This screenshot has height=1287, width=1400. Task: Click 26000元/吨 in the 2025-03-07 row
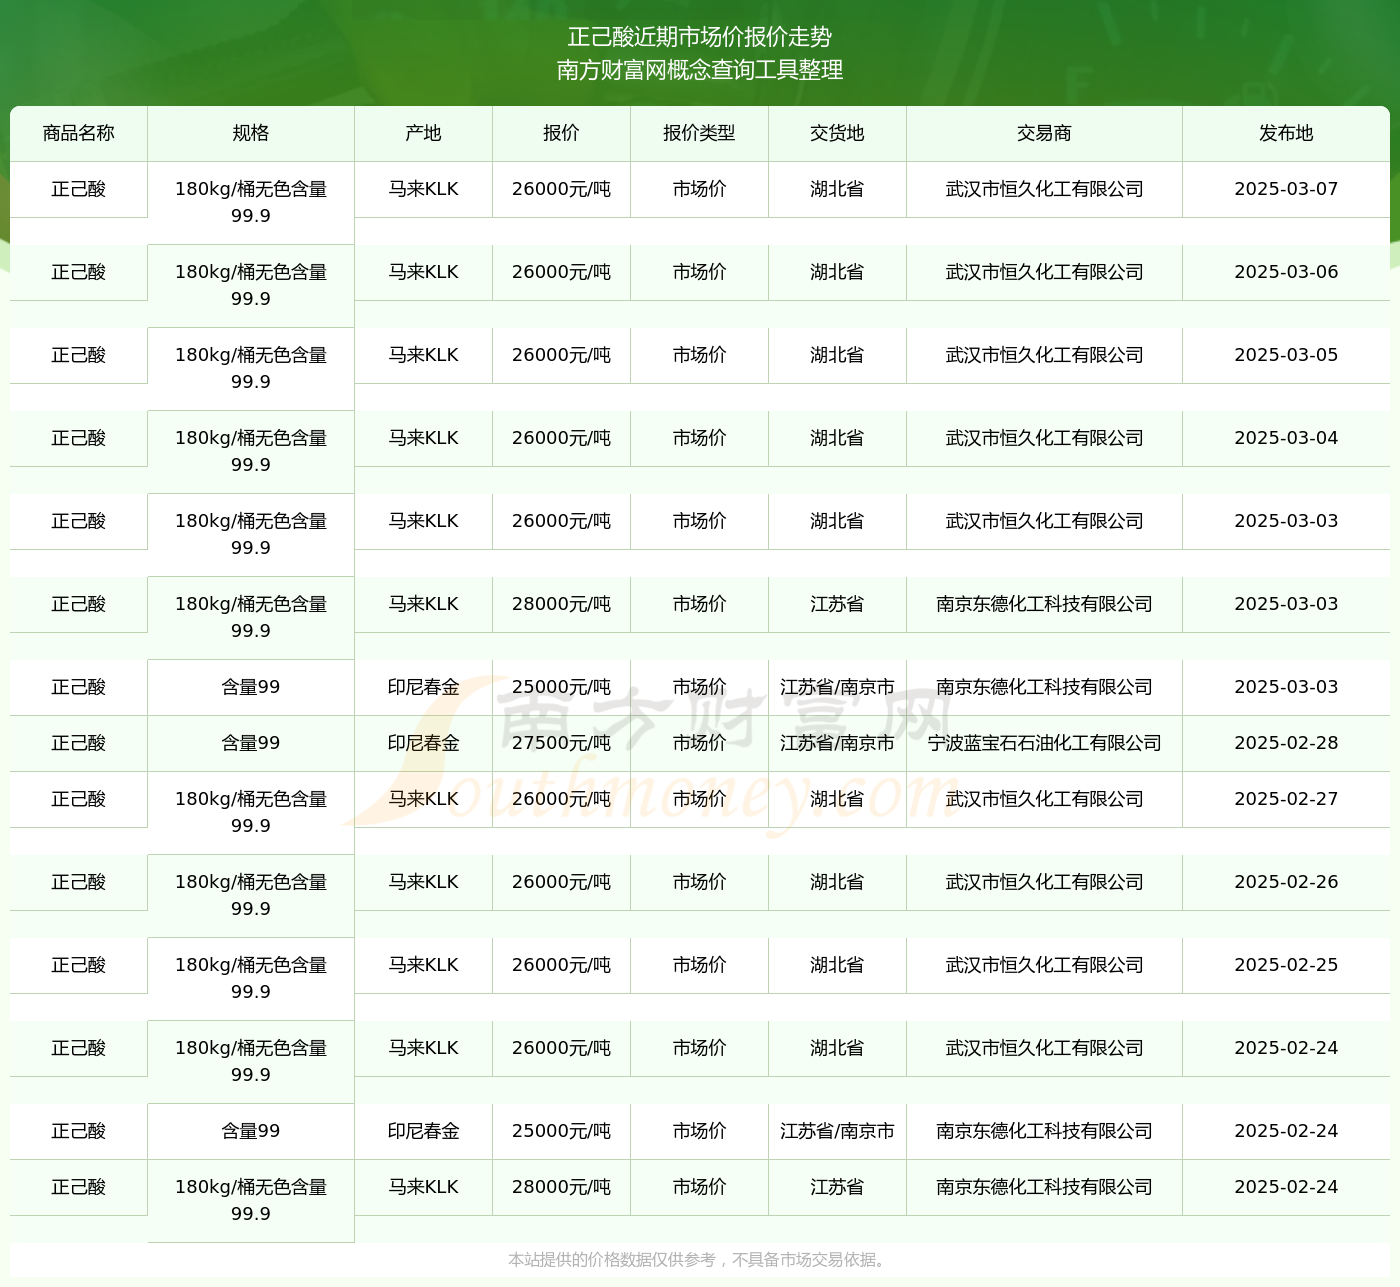562,189
